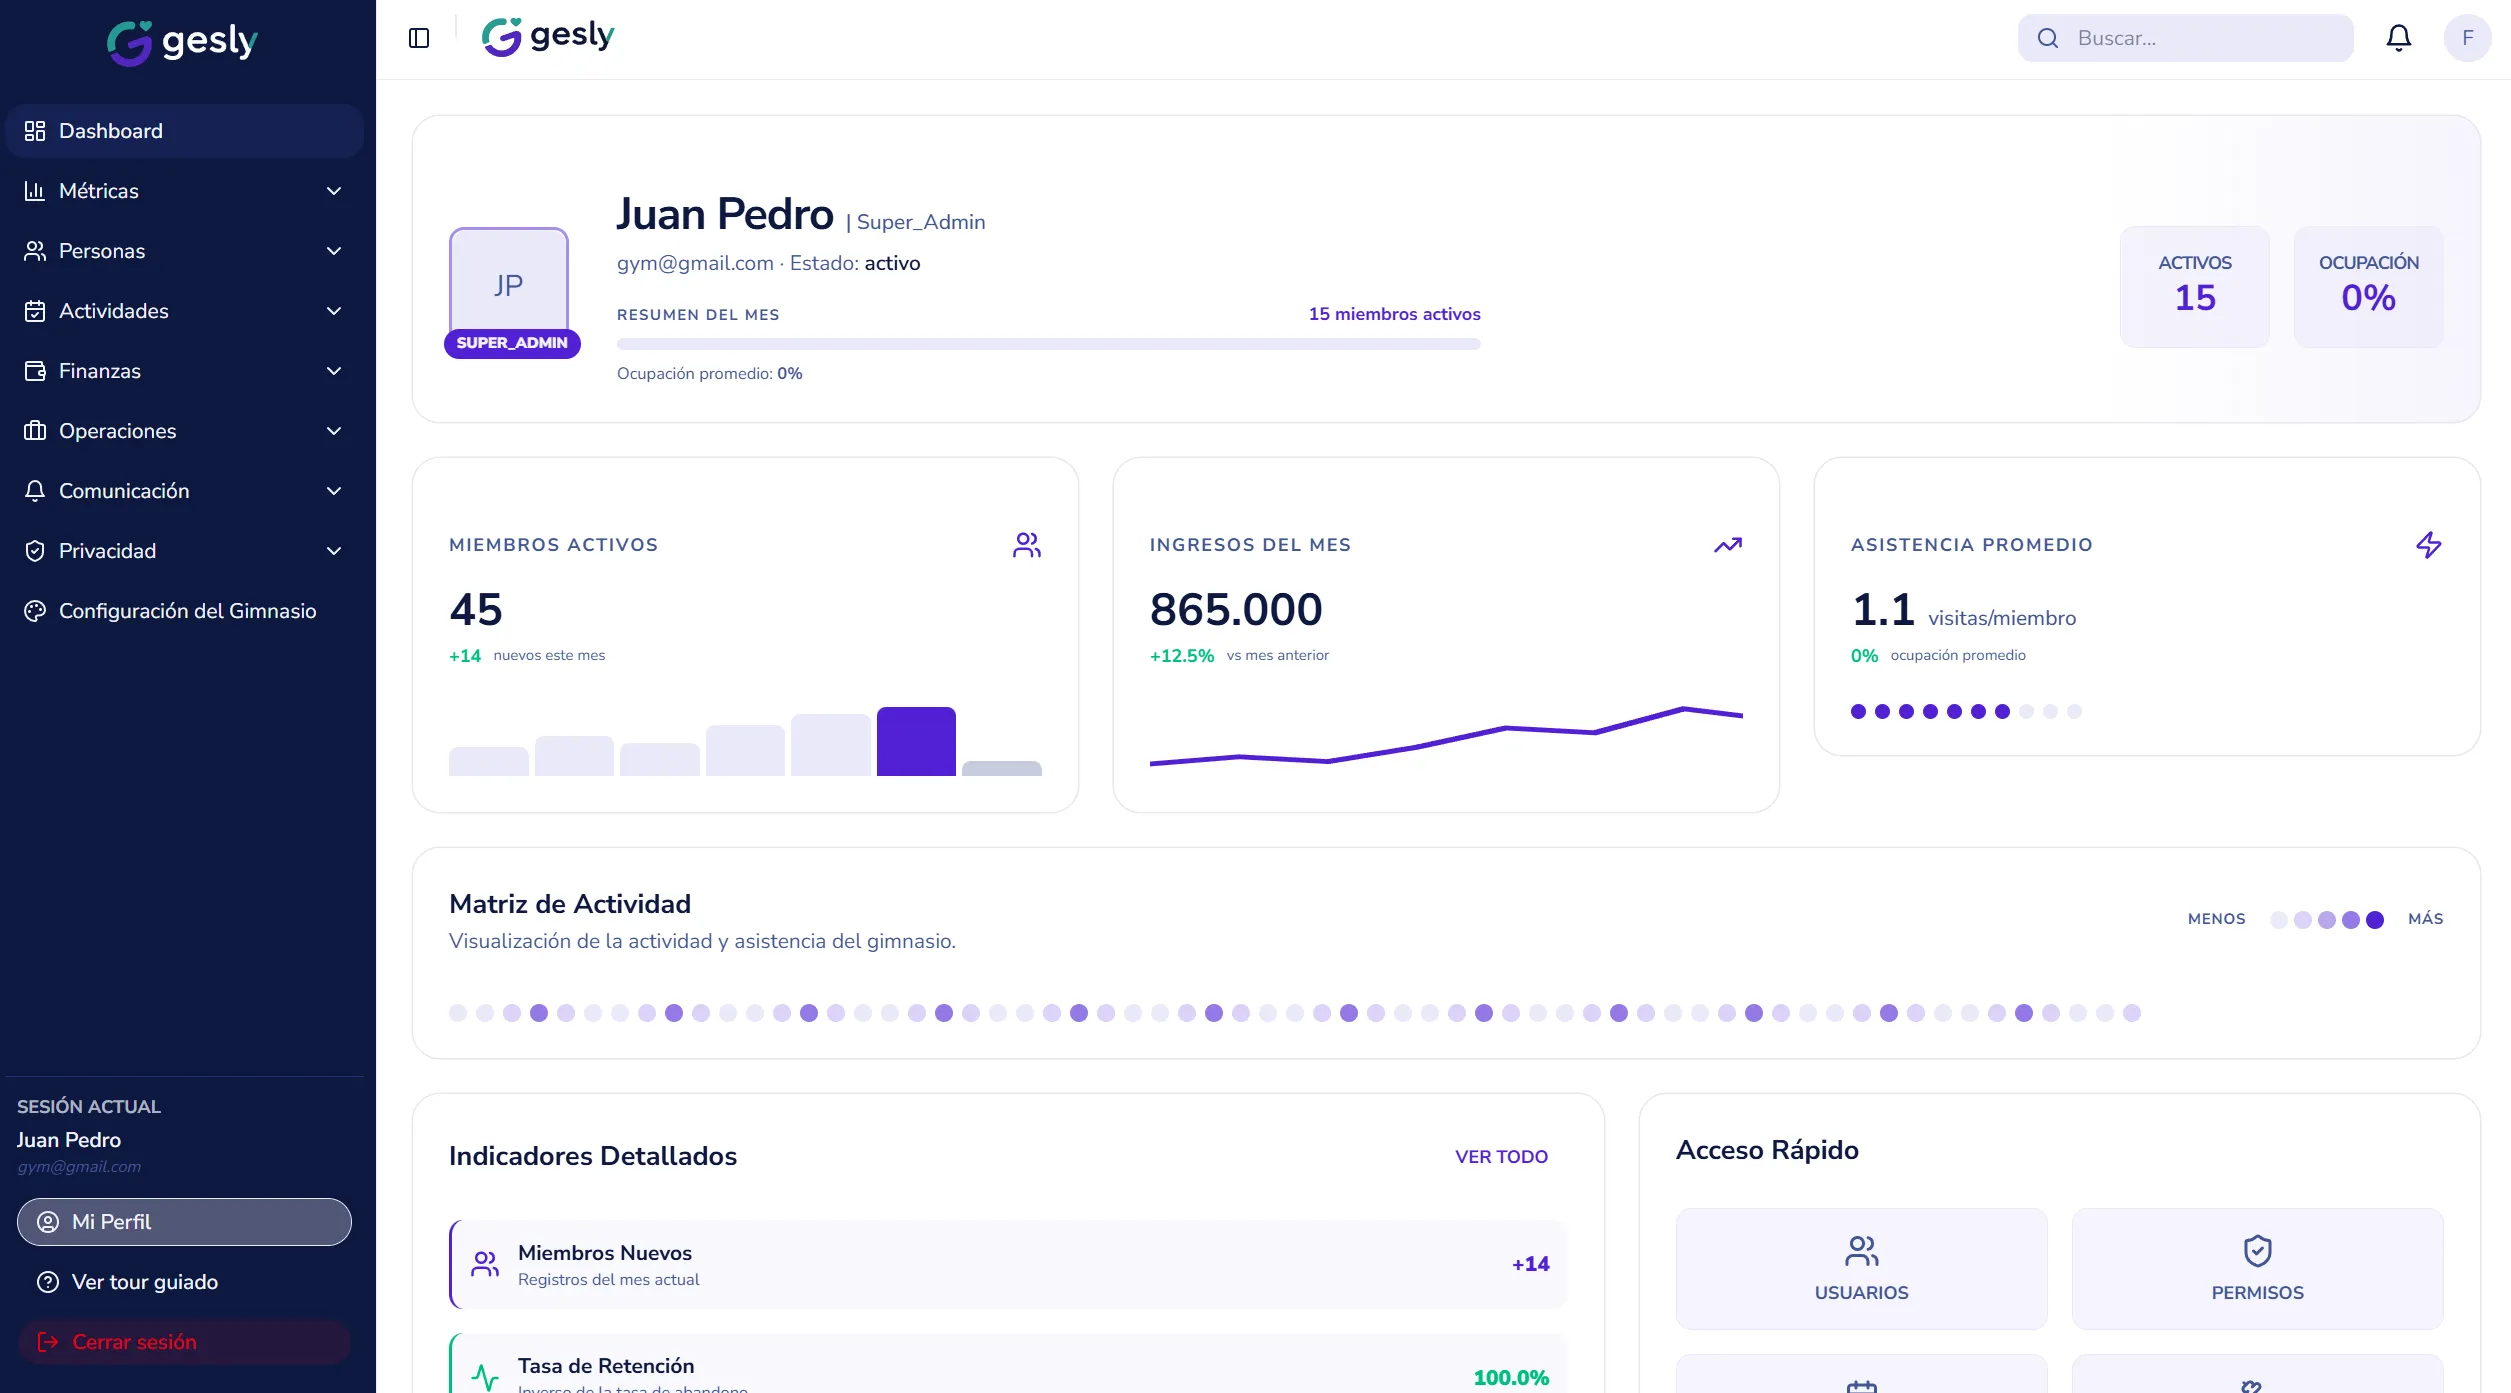The image size is (2511, 1393).
Task: Click the OCUPACIÓN 0% stat card
Action: tap(2368, 287)
